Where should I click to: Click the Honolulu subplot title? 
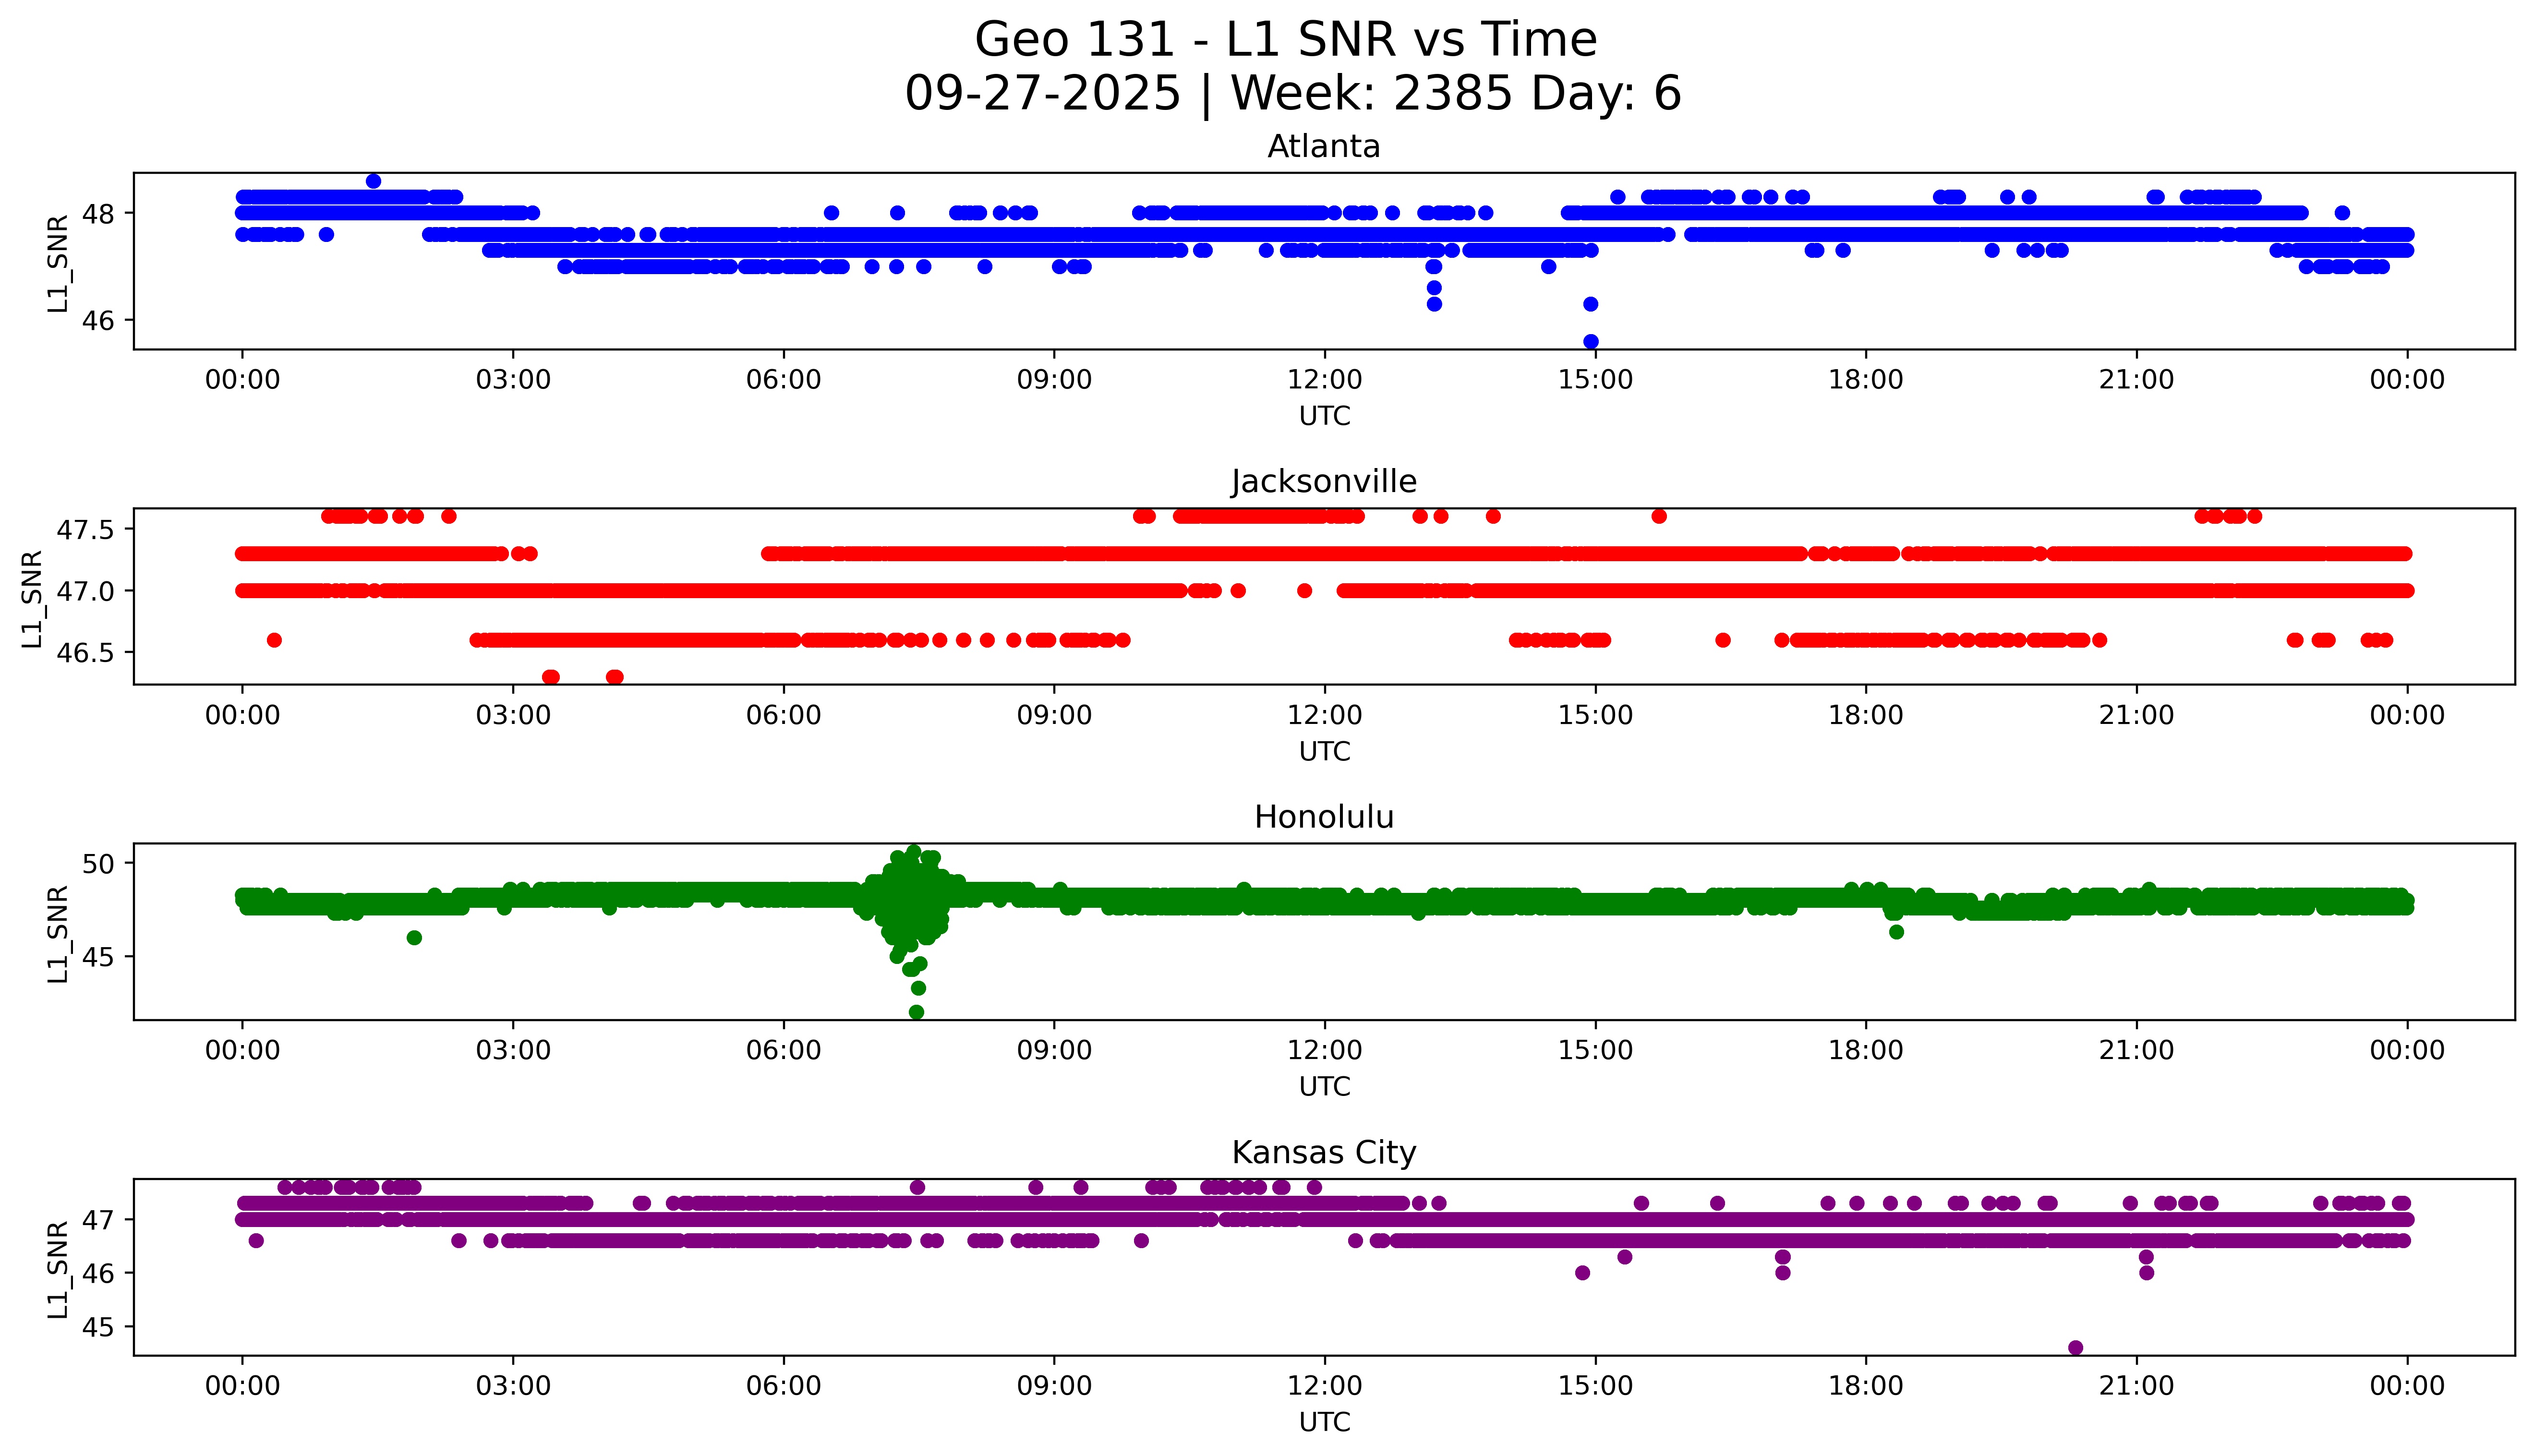[1323, 817]
